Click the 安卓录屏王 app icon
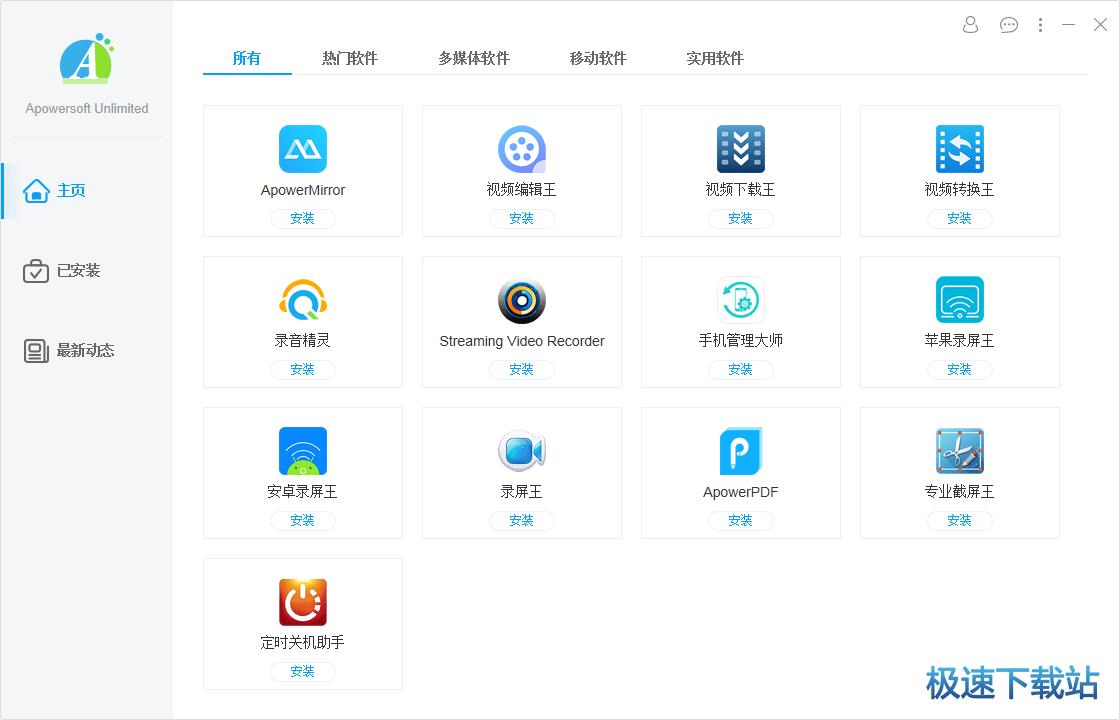The image size is (1120, 720). [302, 449]
